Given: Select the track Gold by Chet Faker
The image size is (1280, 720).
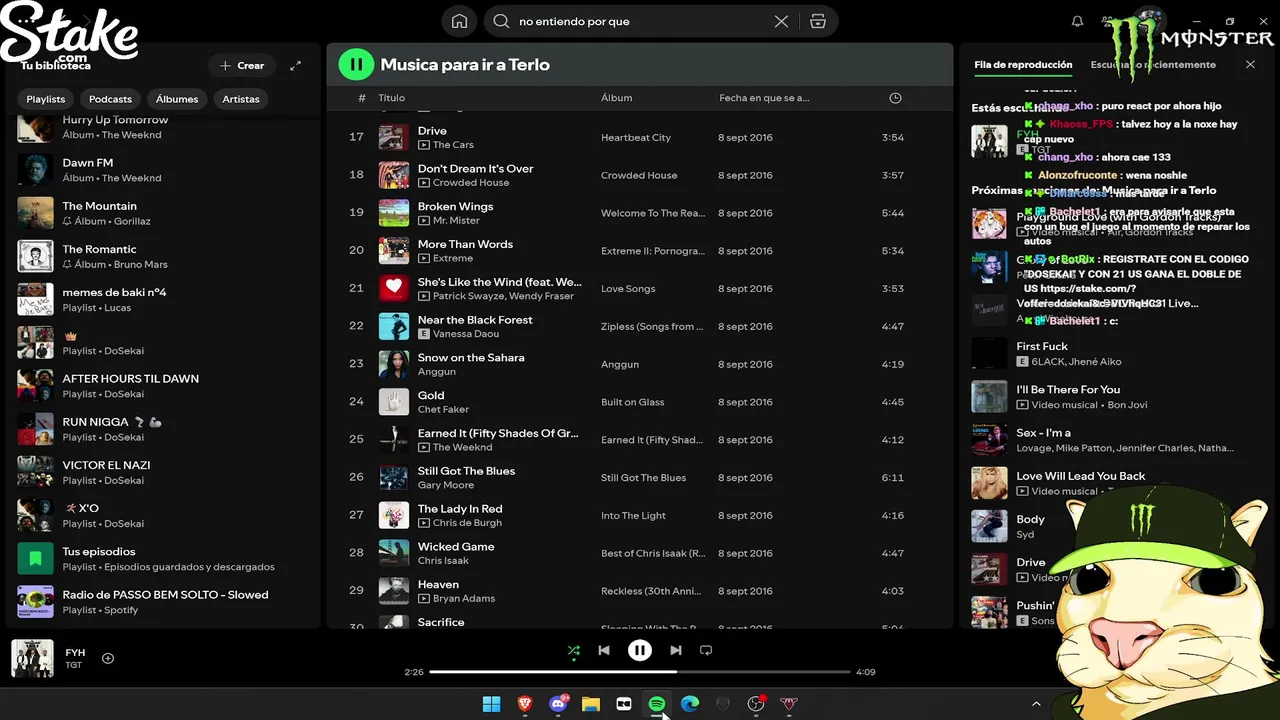Looking at the screenshot, I should 639,402.
